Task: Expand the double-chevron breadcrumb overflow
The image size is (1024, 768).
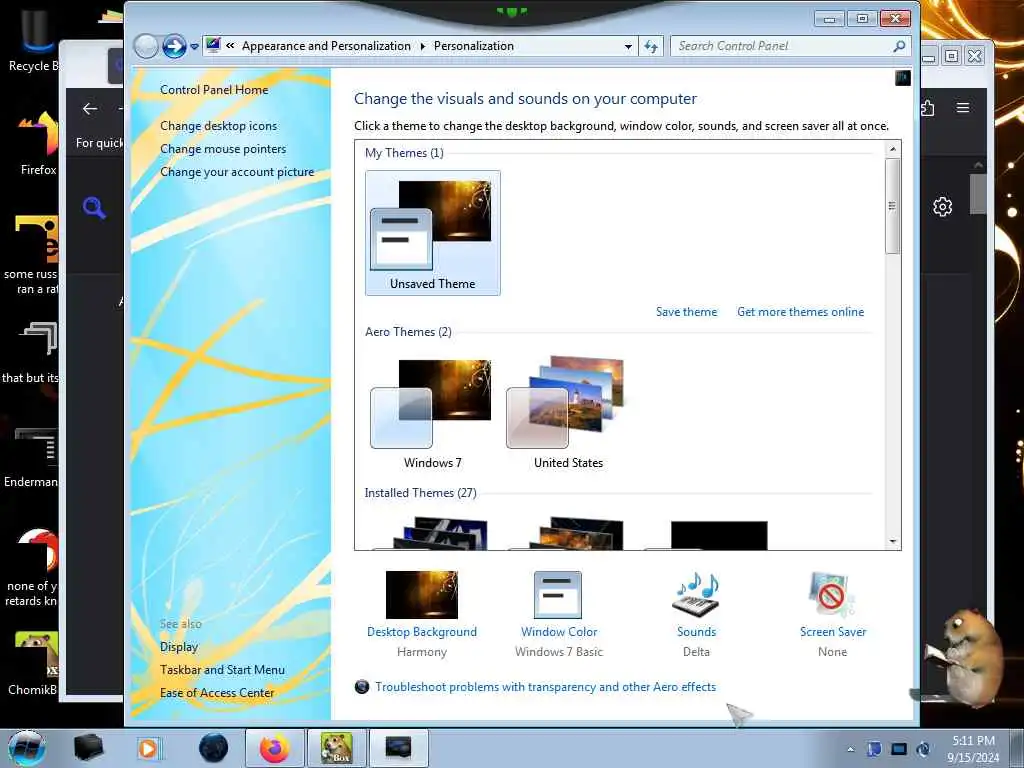Action: [231, 46]
